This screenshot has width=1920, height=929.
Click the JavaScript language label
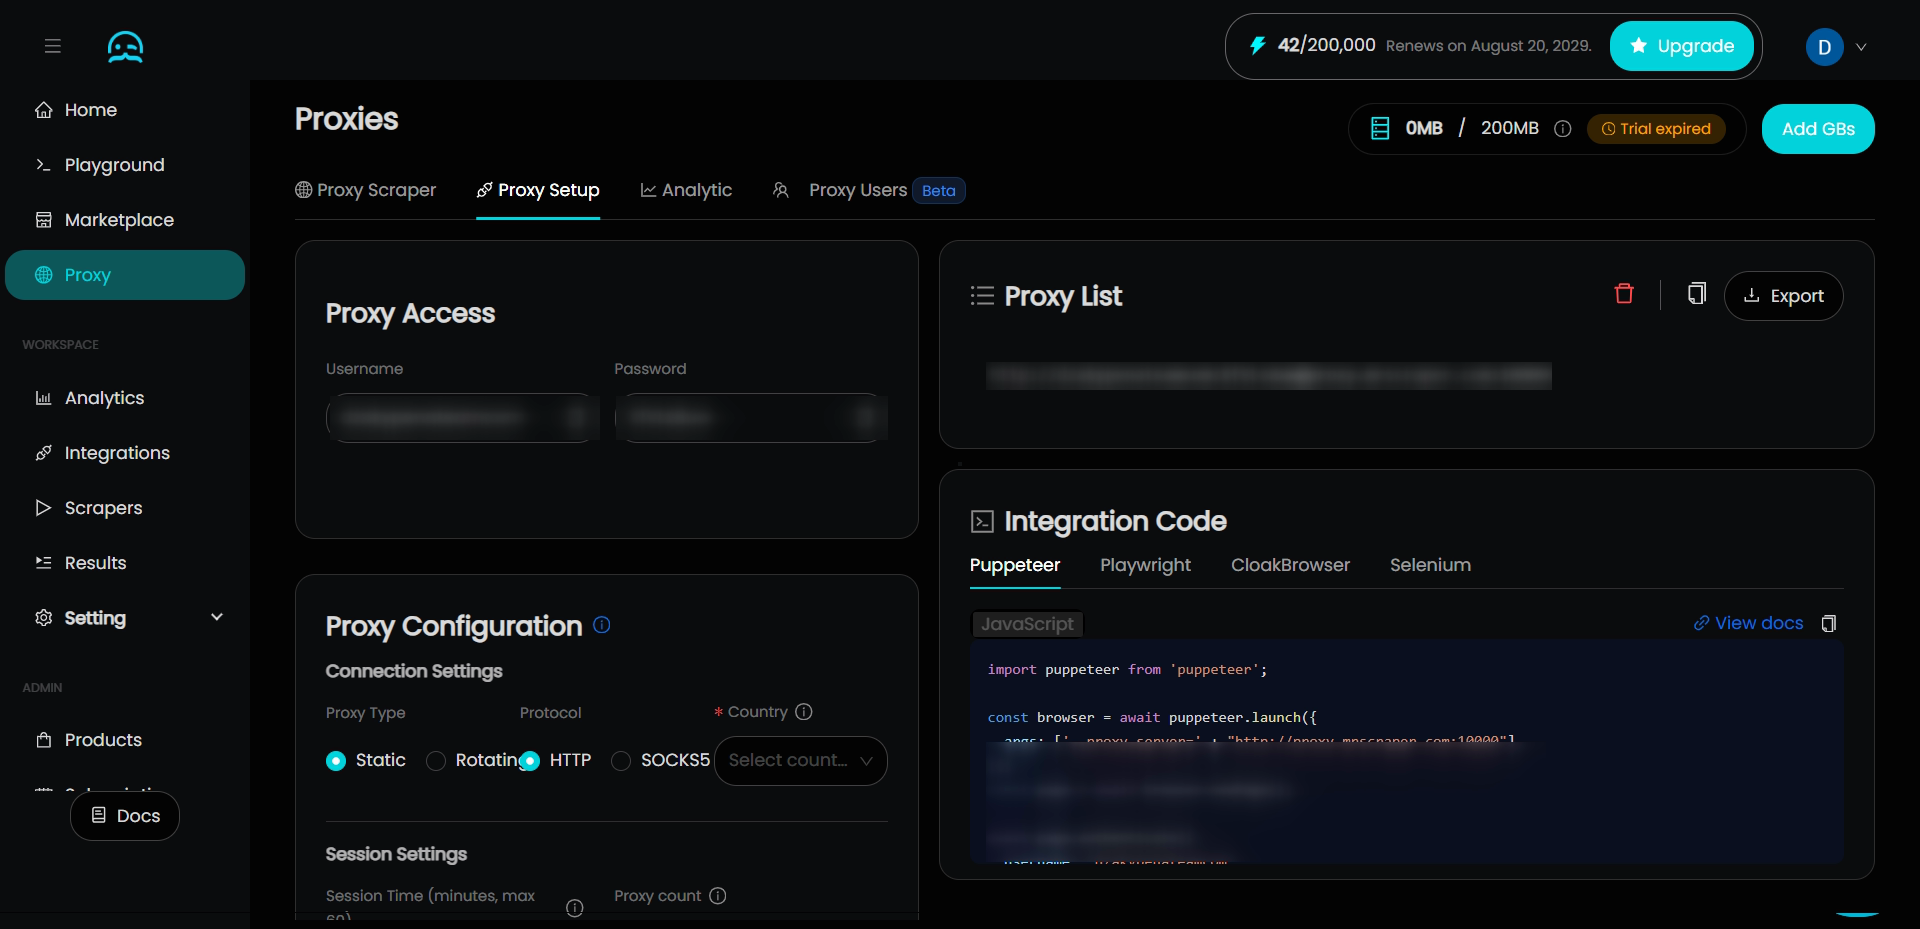coord(1027,624)
